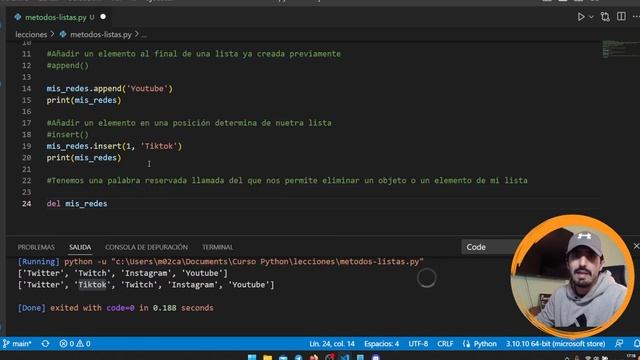Select the metodos-listas.py editor tab
The image size is (640, 360).
[x=59, y=17]
